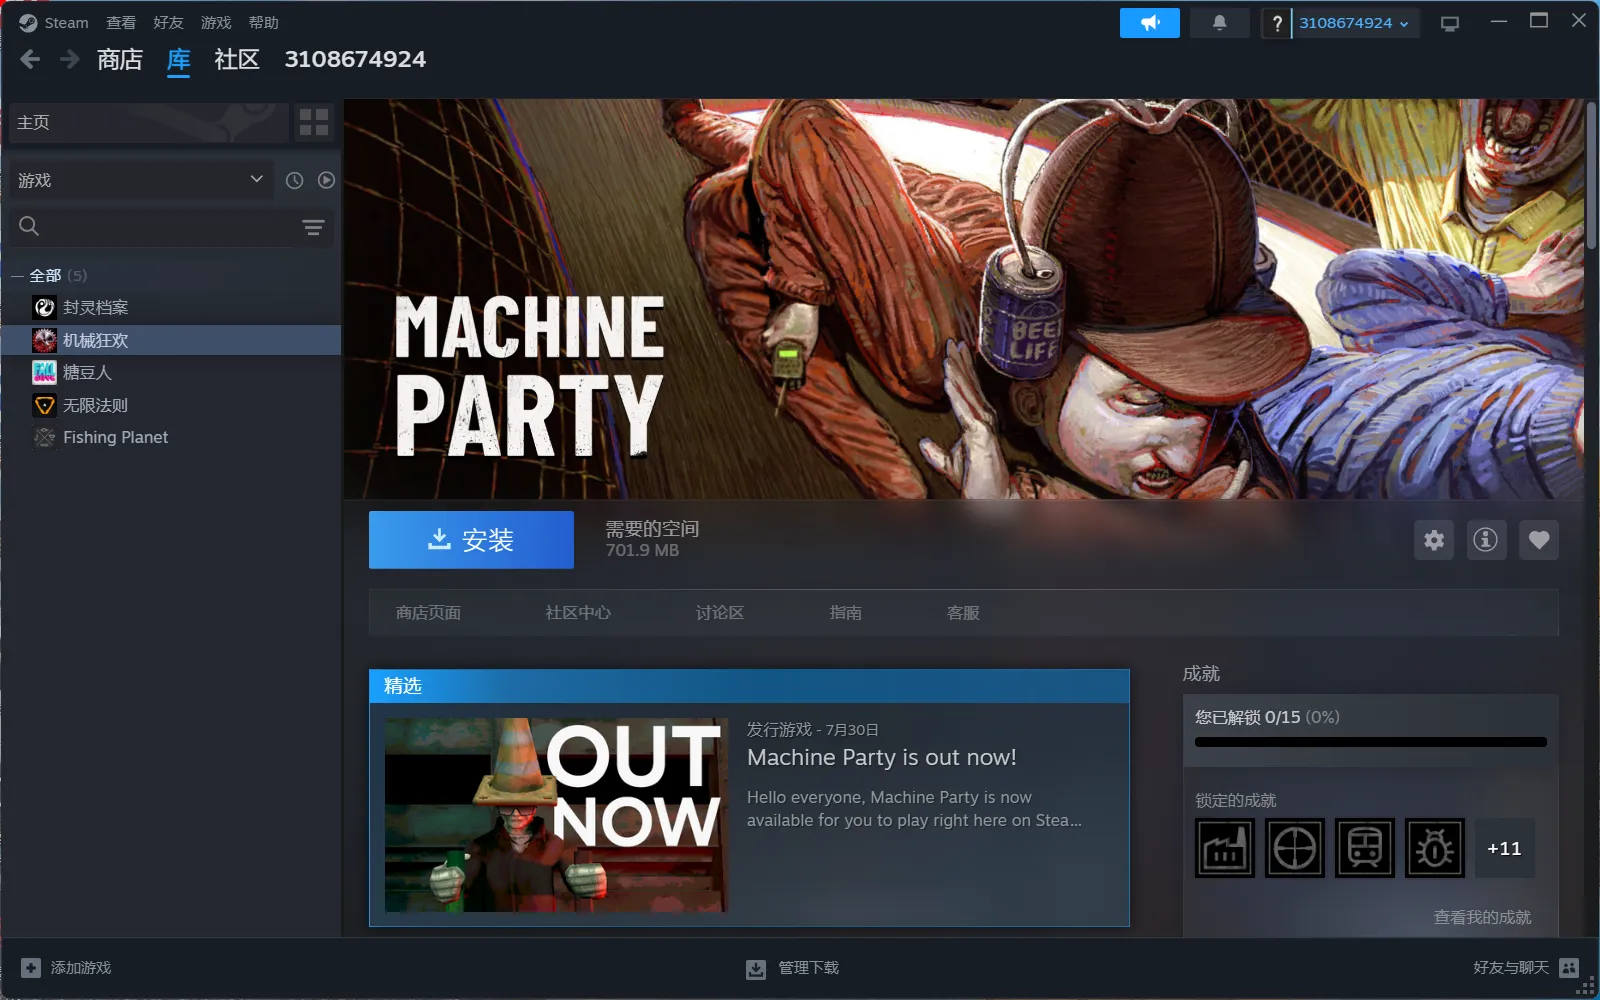This screenshot has width=1600, height=1000.
Task: Open game settings gear icon
Action: point(1434,540)
